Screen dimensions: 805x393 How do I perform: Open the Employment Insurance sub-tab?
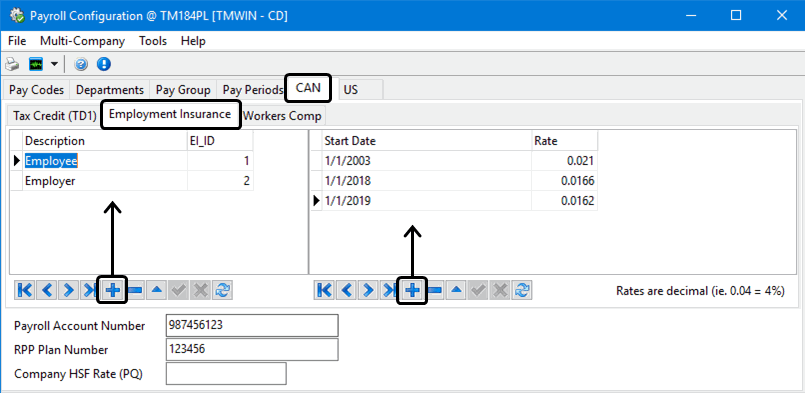click(170, 114)
